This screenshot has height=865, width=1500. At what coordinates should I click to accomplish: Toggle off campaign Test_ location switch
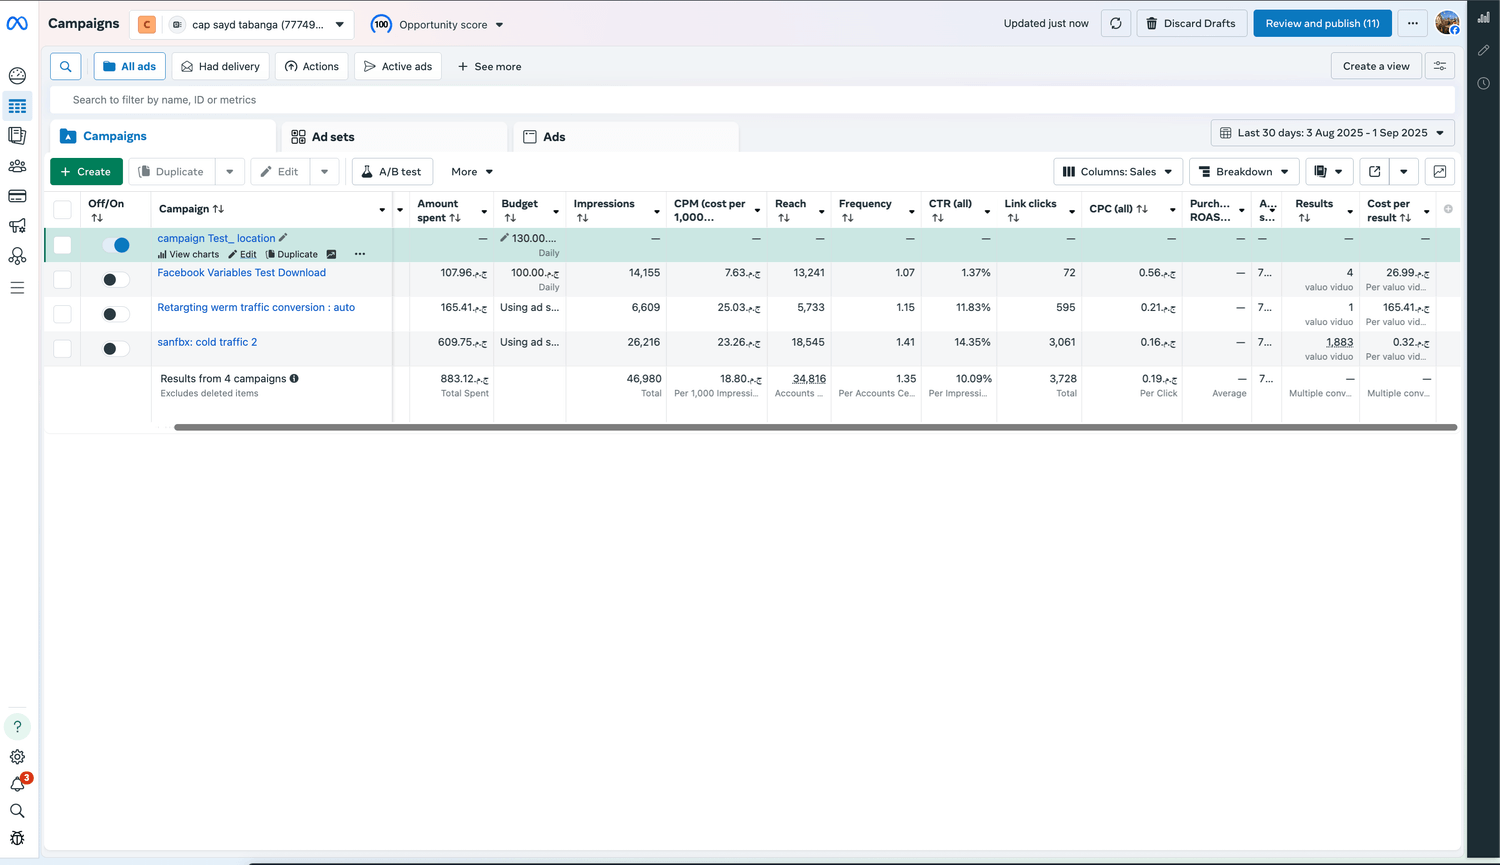(116, 245)
